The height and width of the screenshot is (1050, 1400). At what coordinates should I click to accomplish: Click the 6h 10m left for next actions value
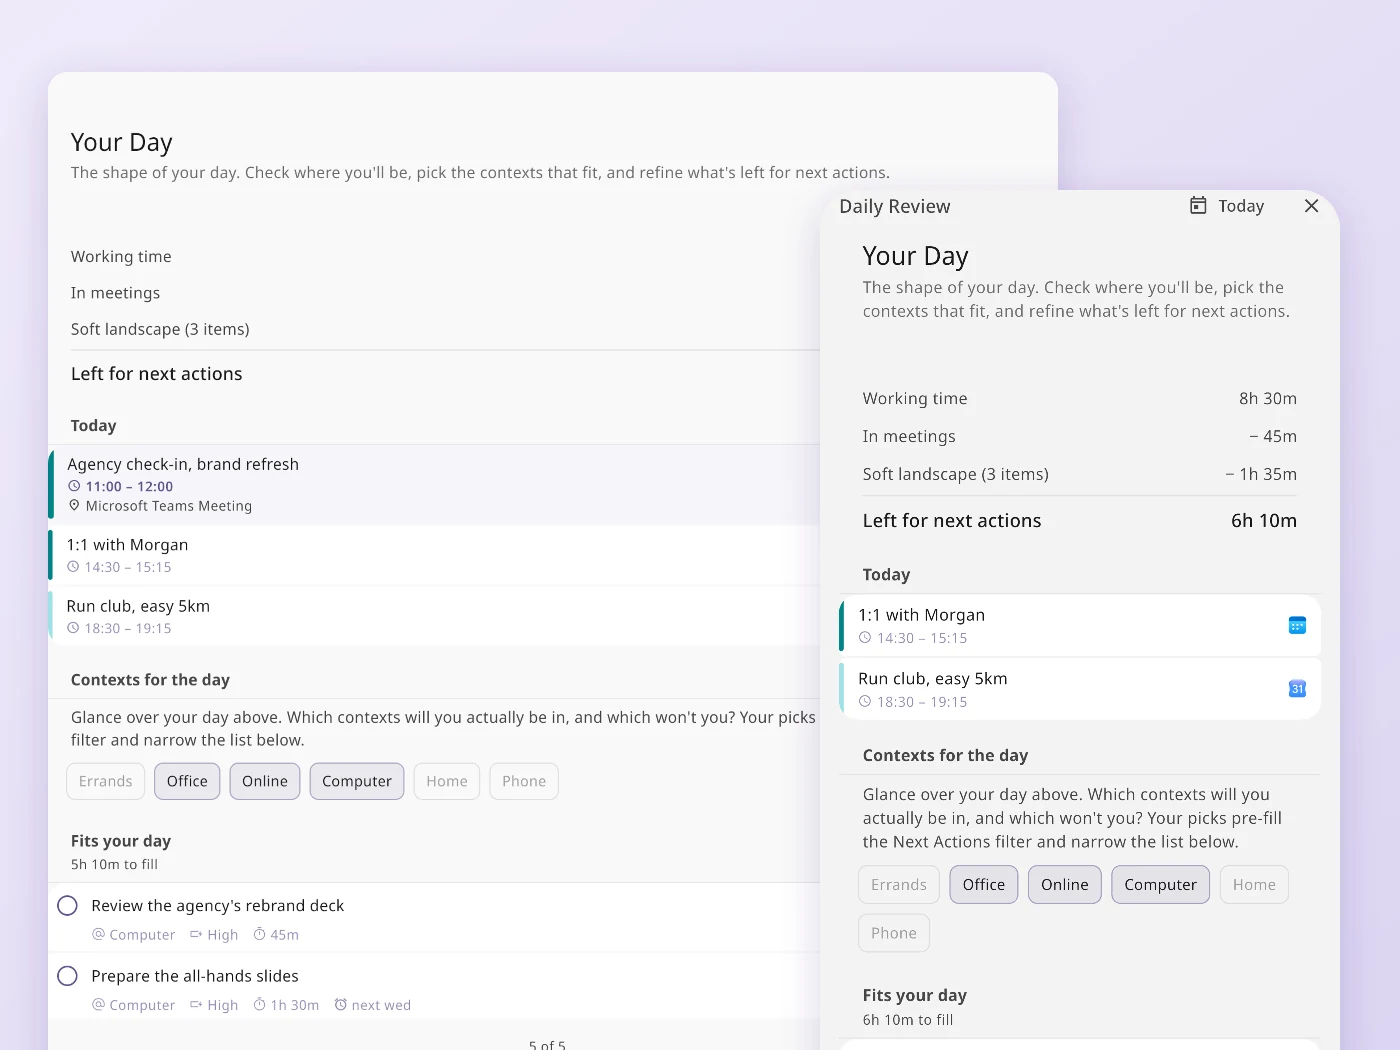point(1264,520)
